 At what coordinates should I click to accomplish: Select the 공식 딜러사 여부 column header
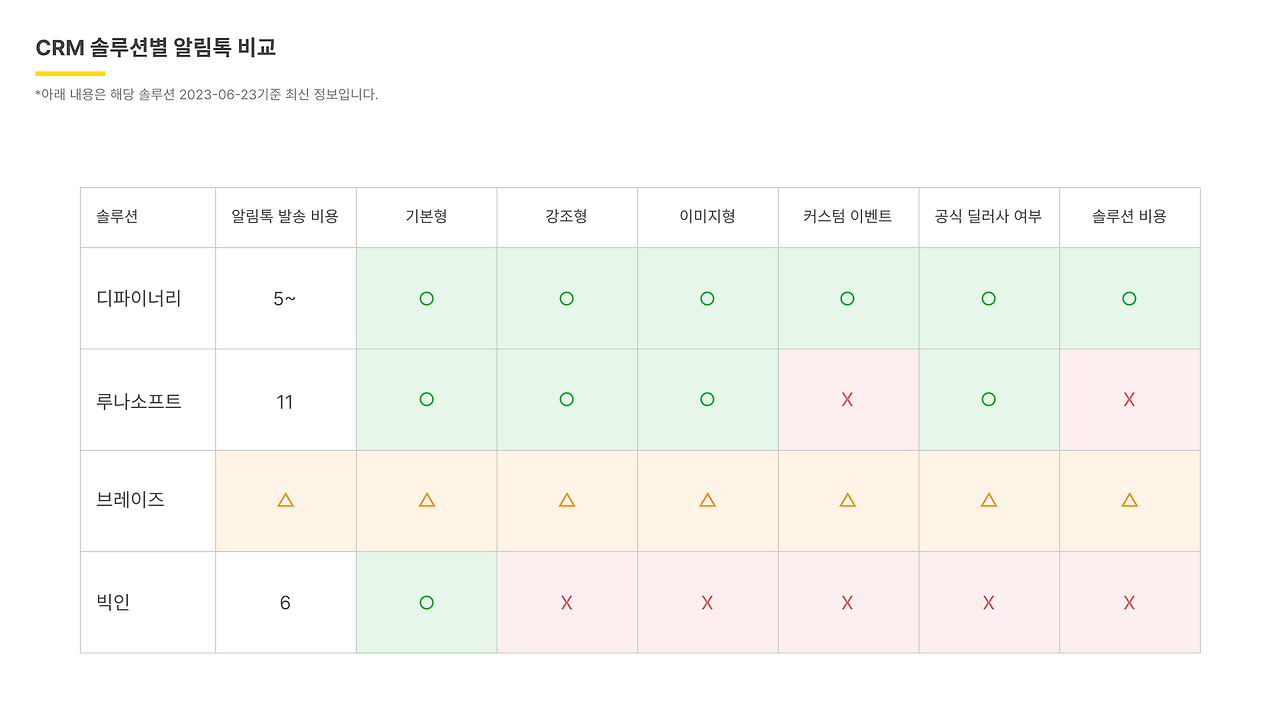pyautogui.click(x=988, y=216)
